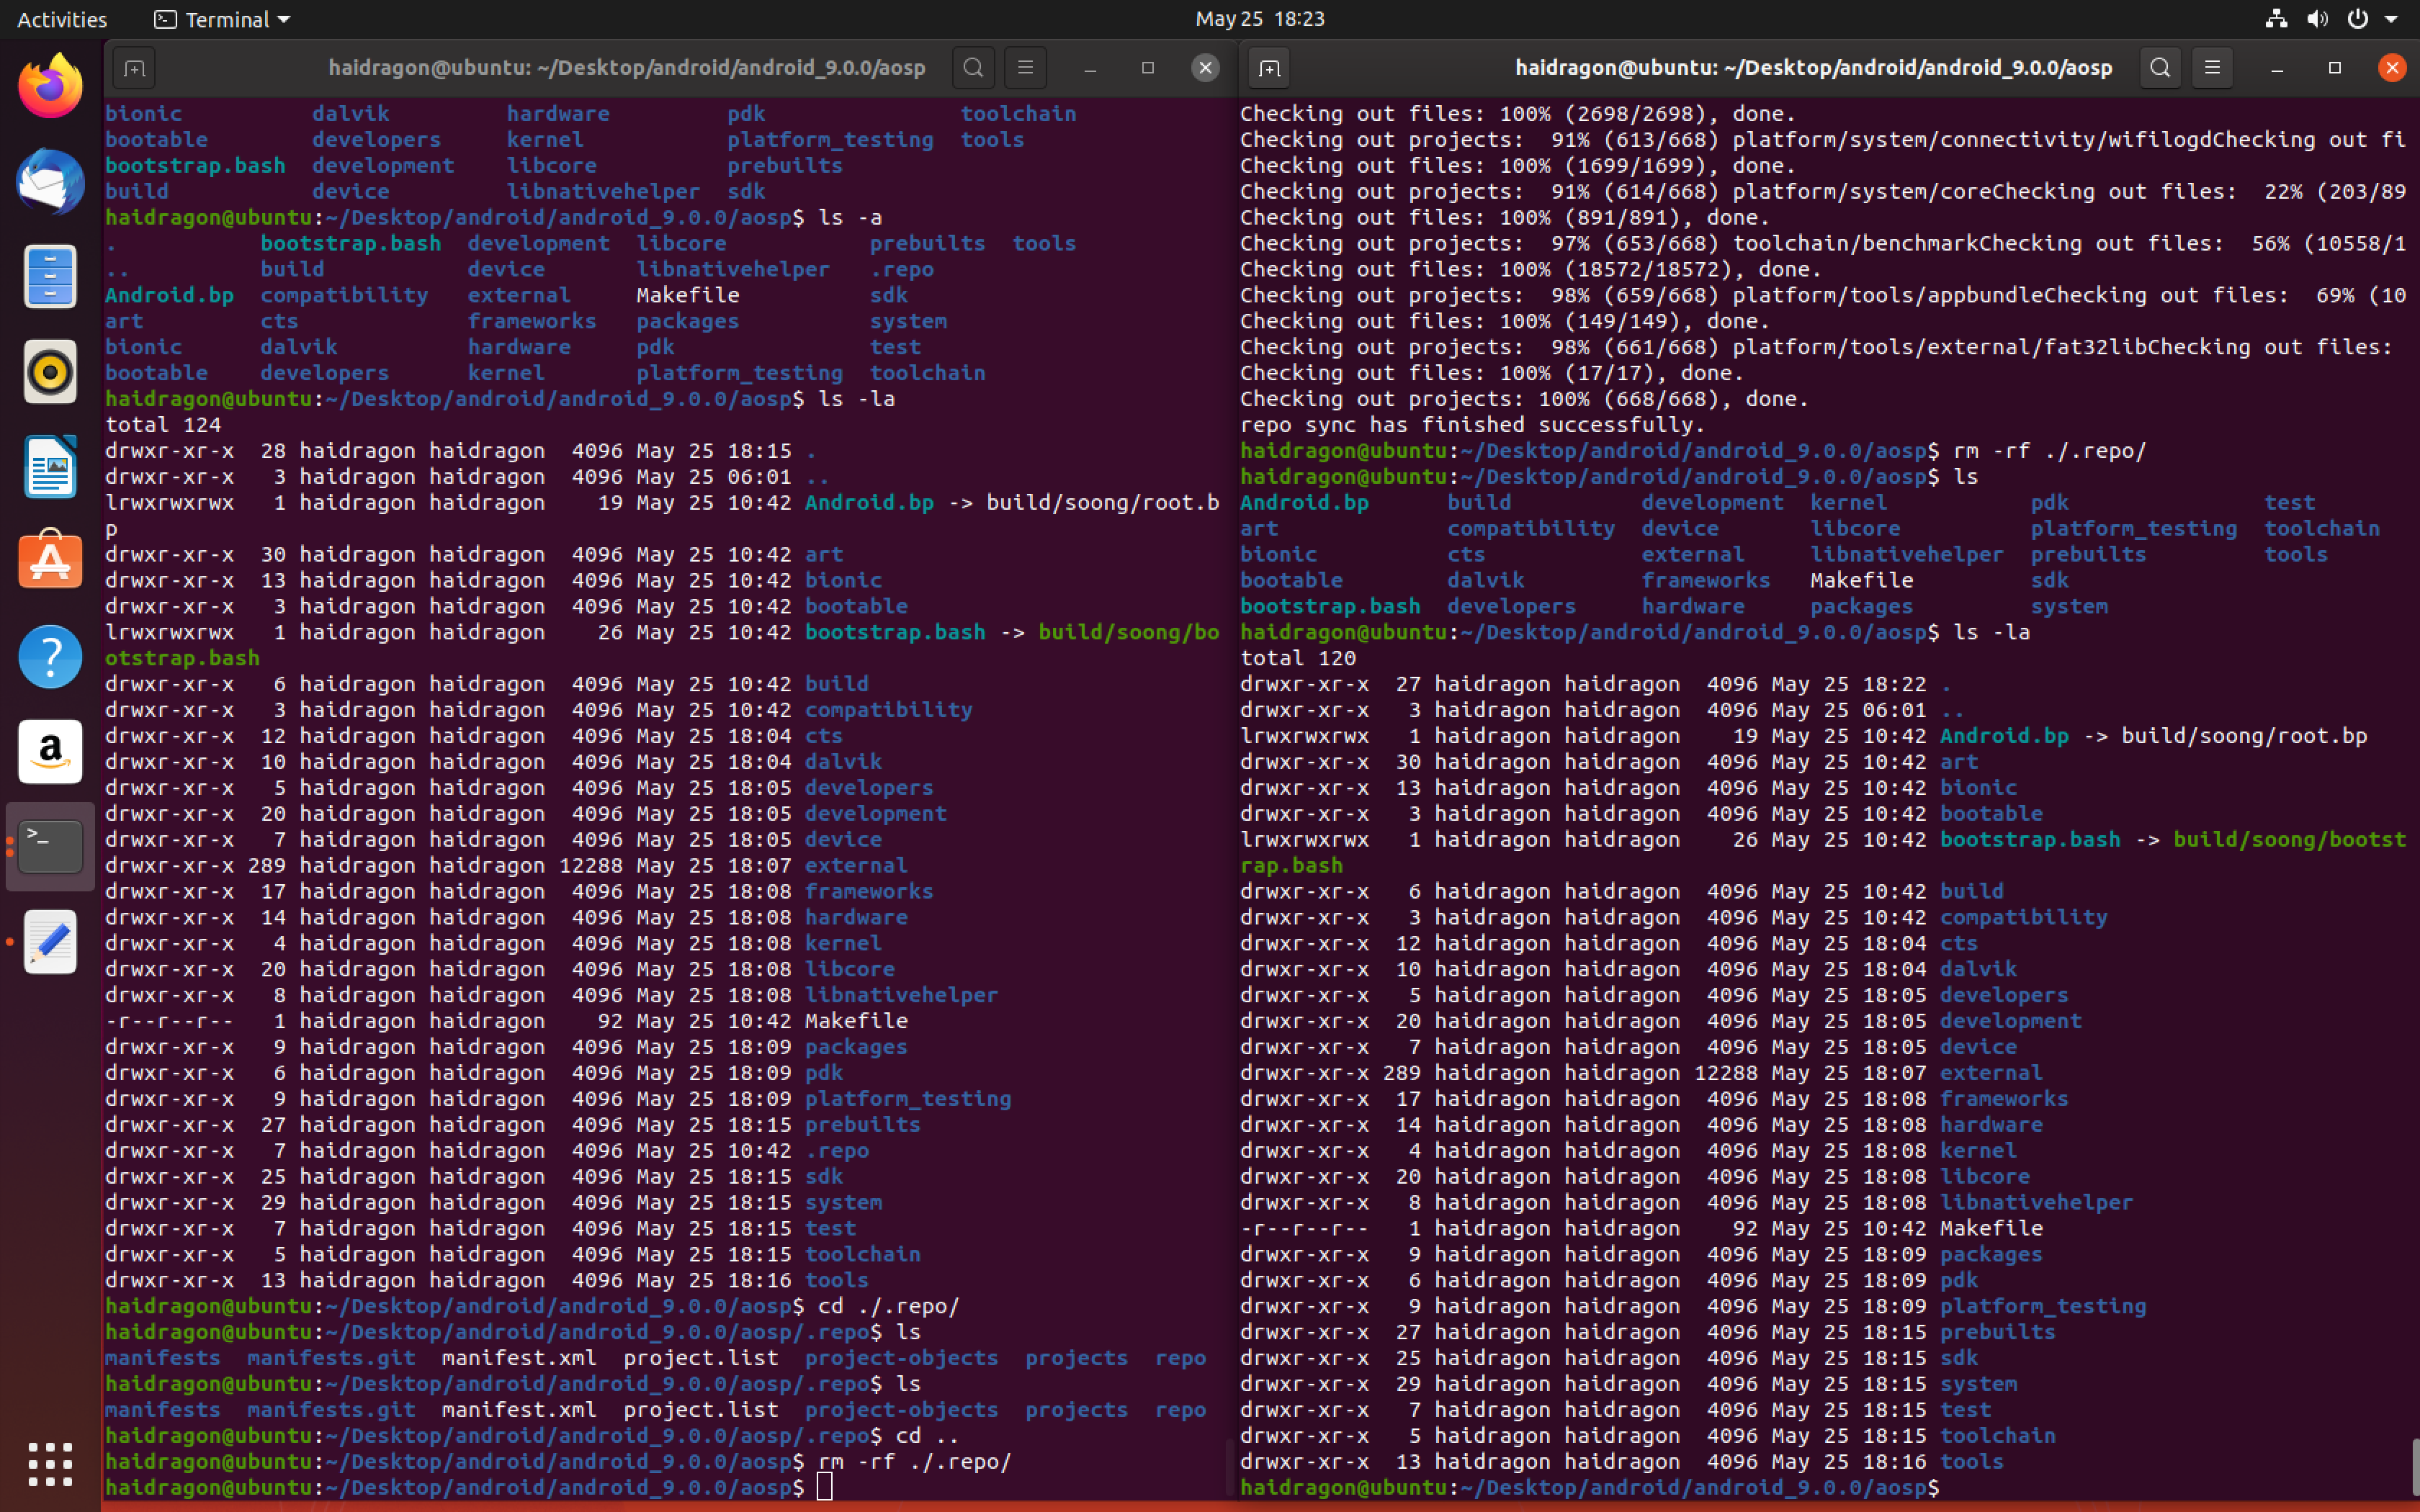The image size is (2420, 1512).
Task: Click 'libnativehelper' row in left ls -la listing
Action: pos(552,995)
